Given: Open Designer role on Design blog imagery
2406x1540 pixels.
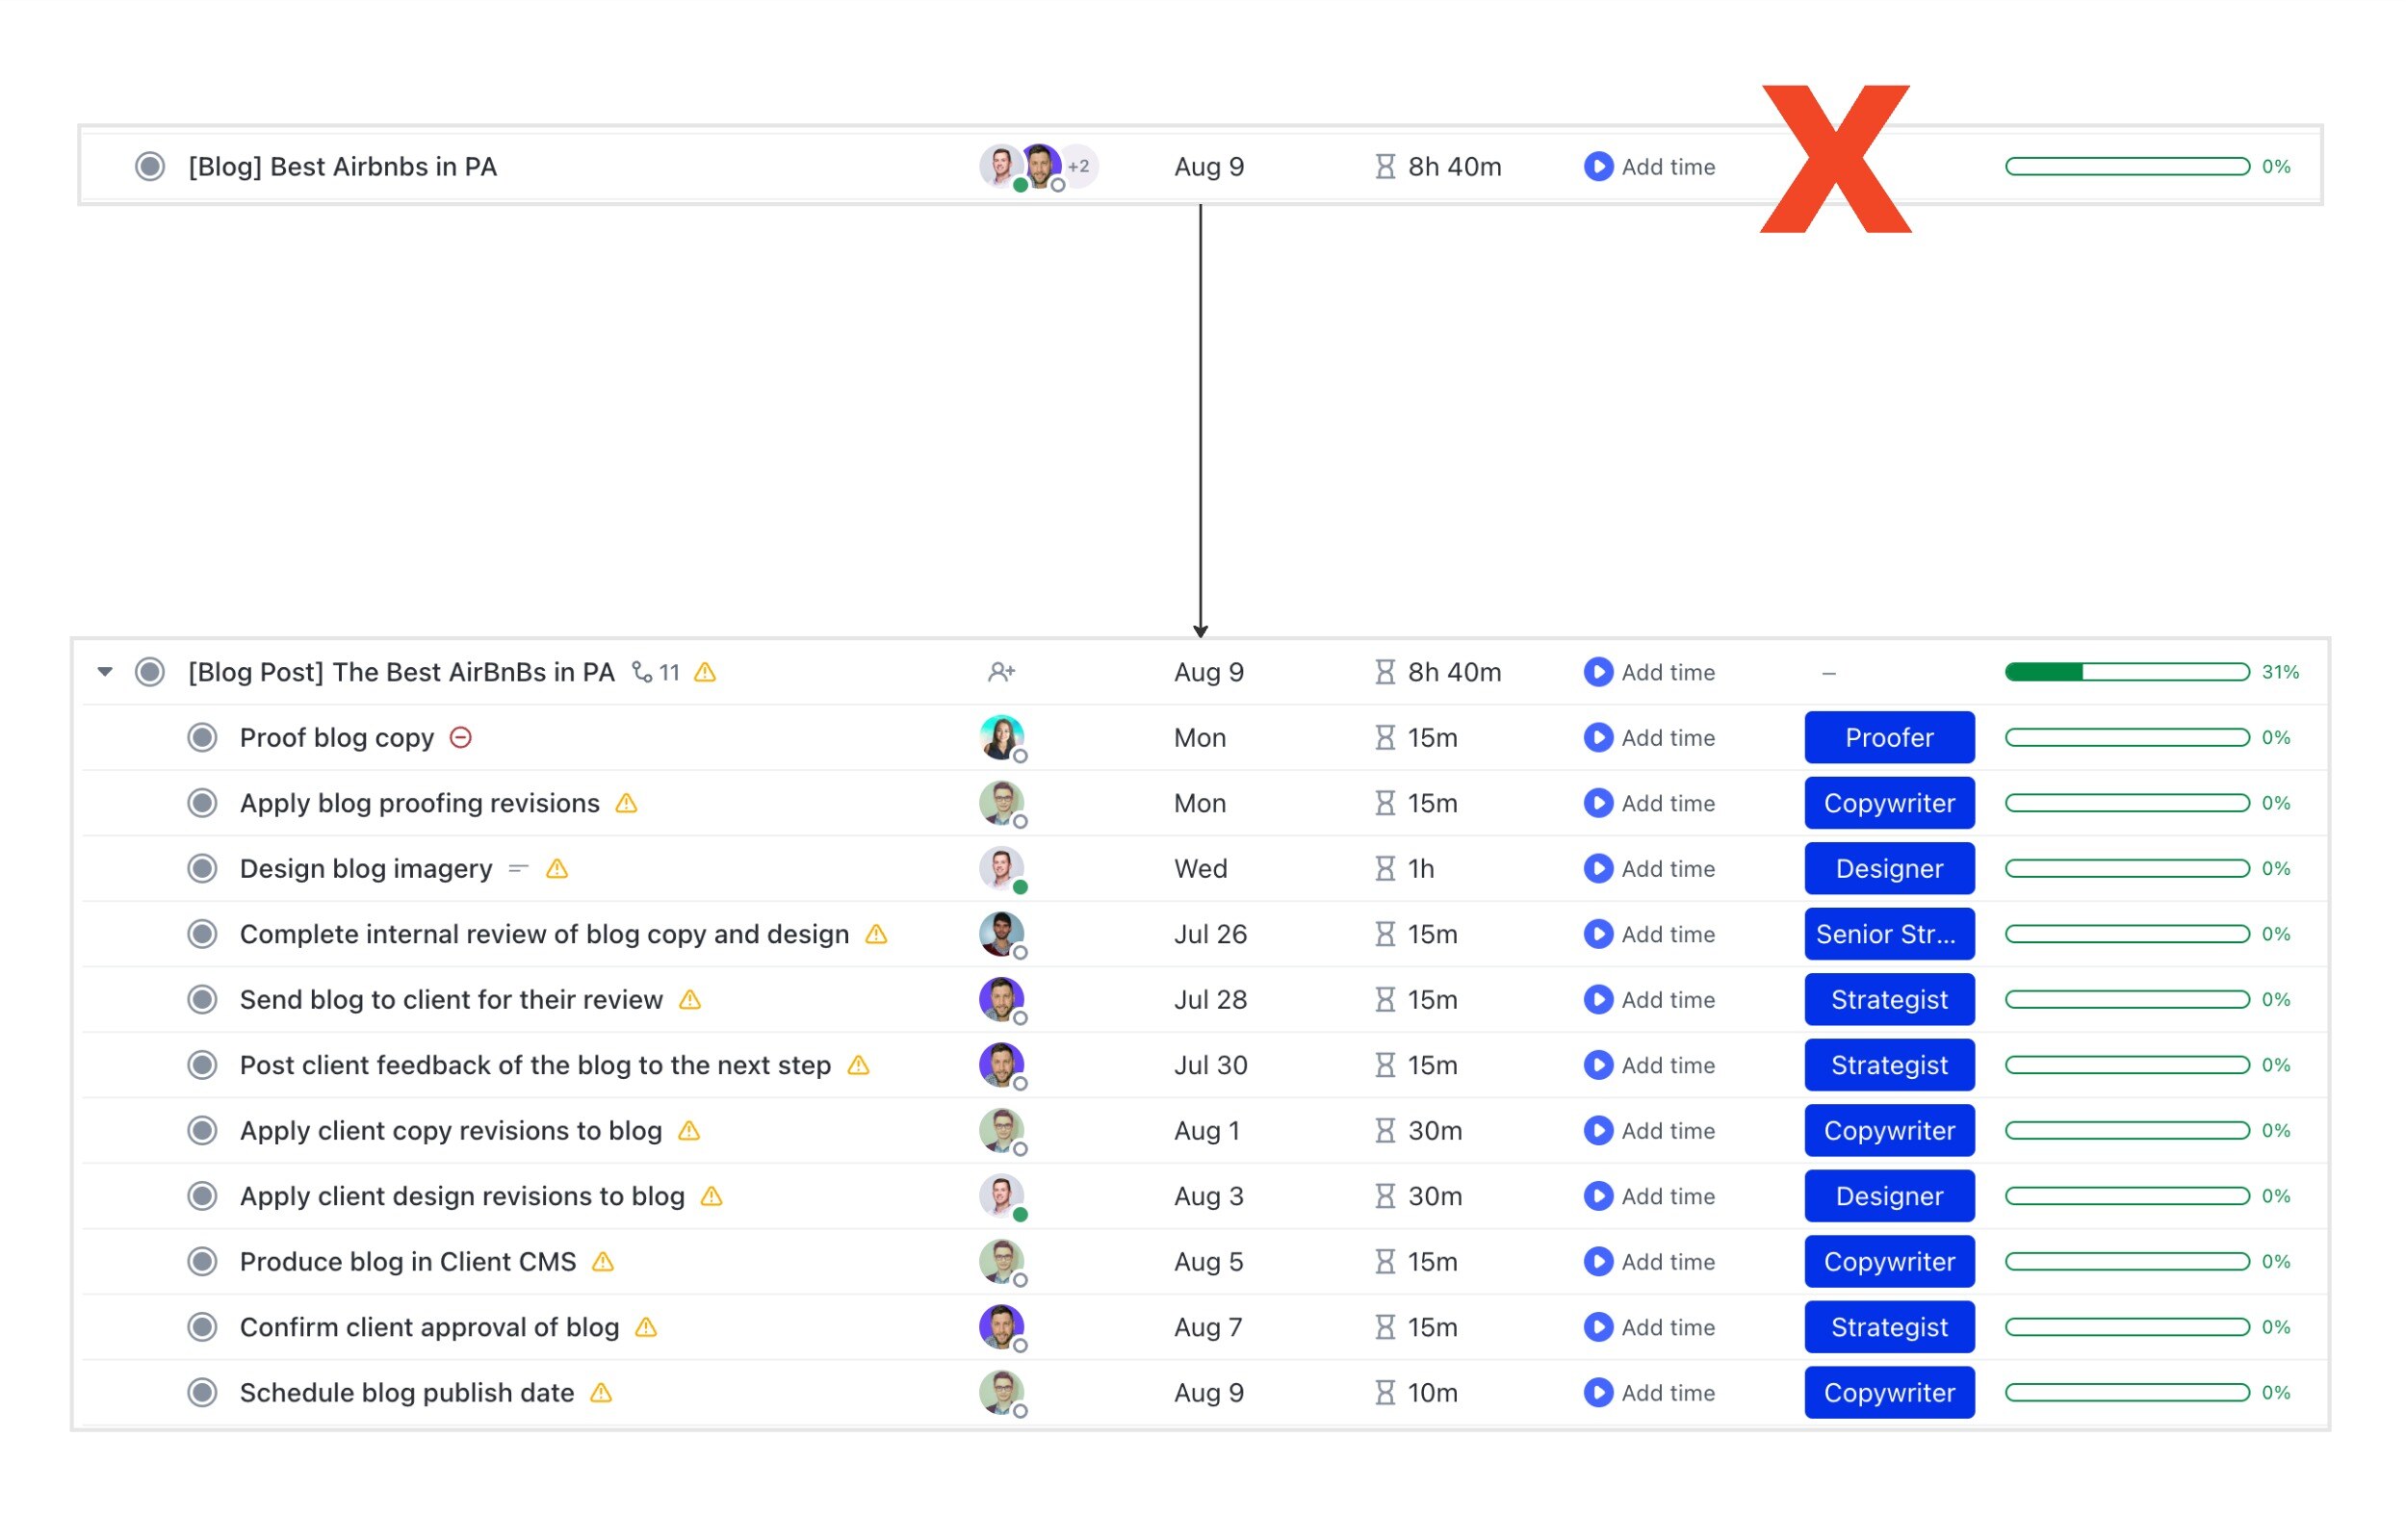Looking at the screenshot, I should click(1889, 869).
